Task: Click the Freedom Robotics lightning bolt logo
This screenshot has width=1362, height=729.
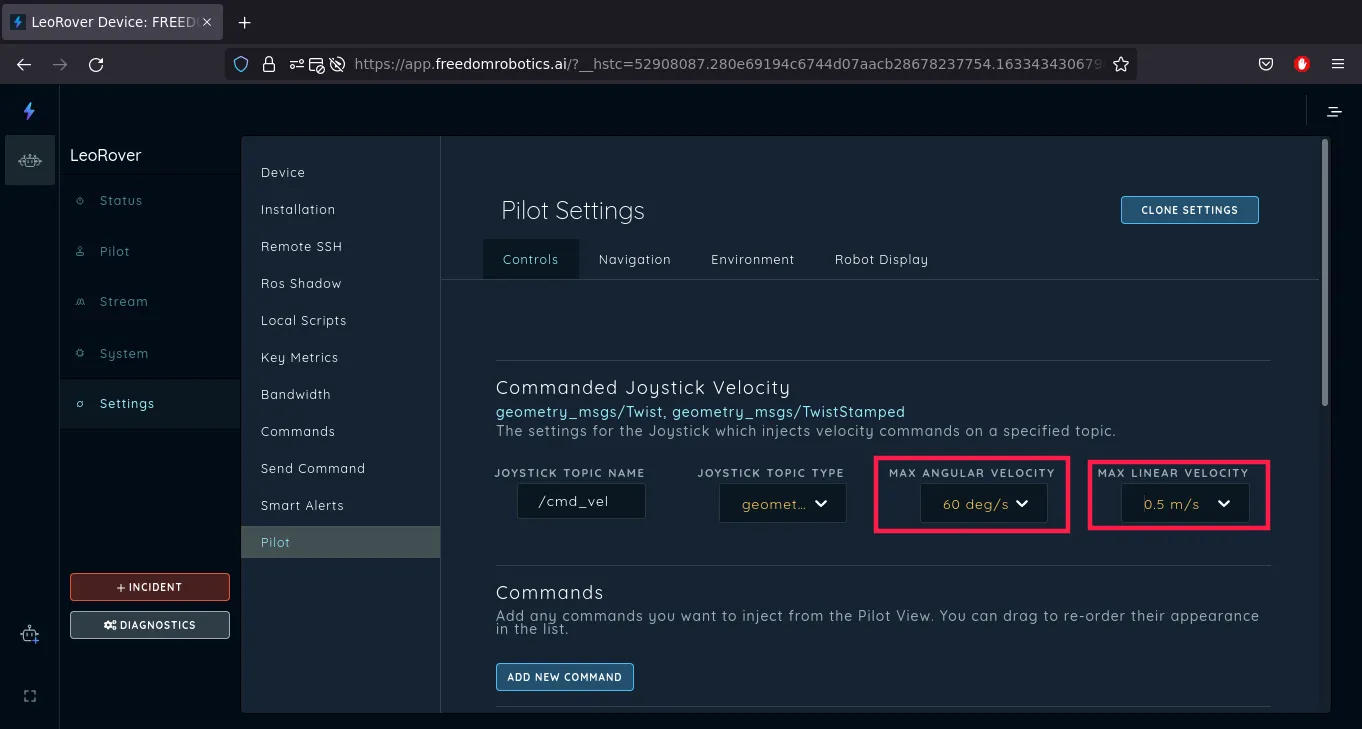Action: pos(29,111)
